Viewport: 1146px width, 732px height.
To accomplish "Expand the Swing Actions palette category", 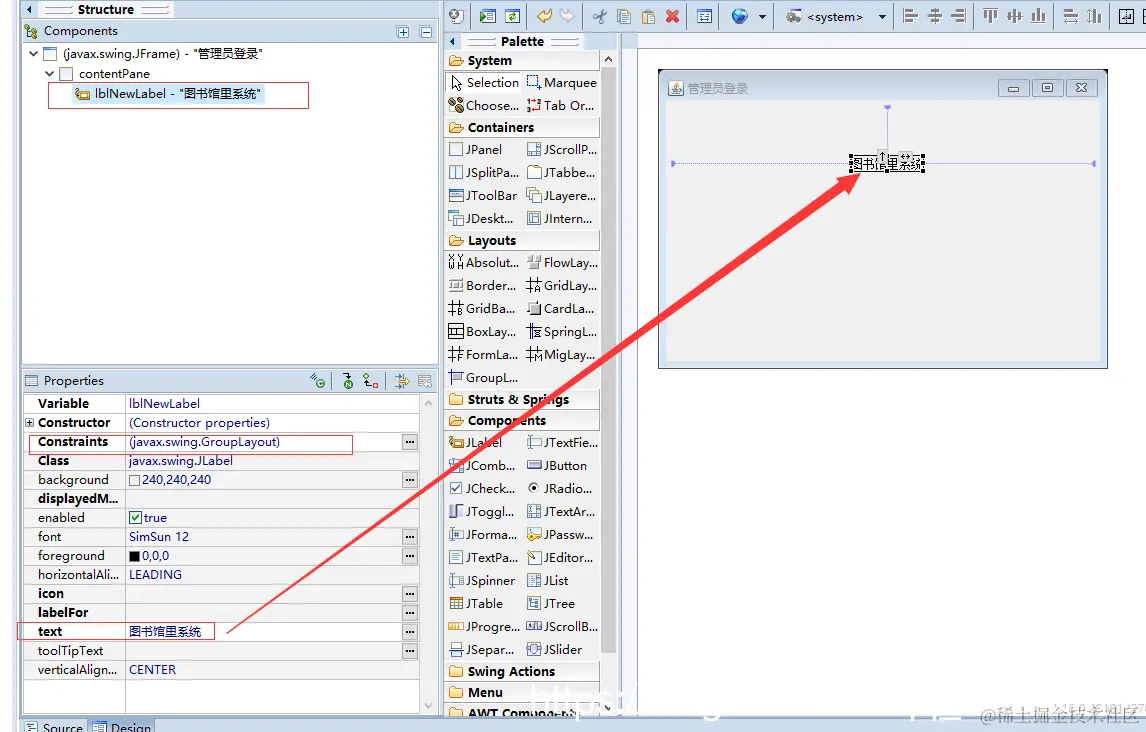I will [522, 671].
